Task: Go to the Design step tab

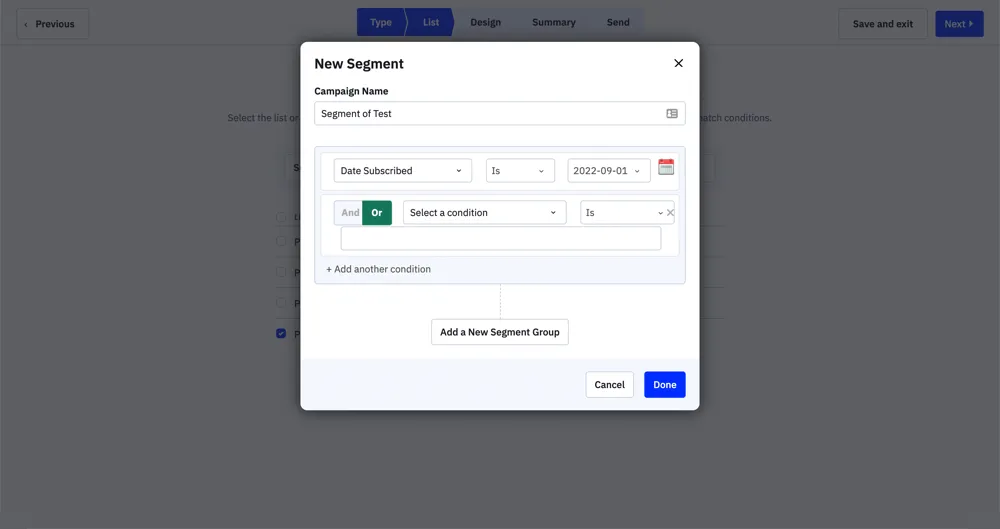Action: click(x=485, y=23)
